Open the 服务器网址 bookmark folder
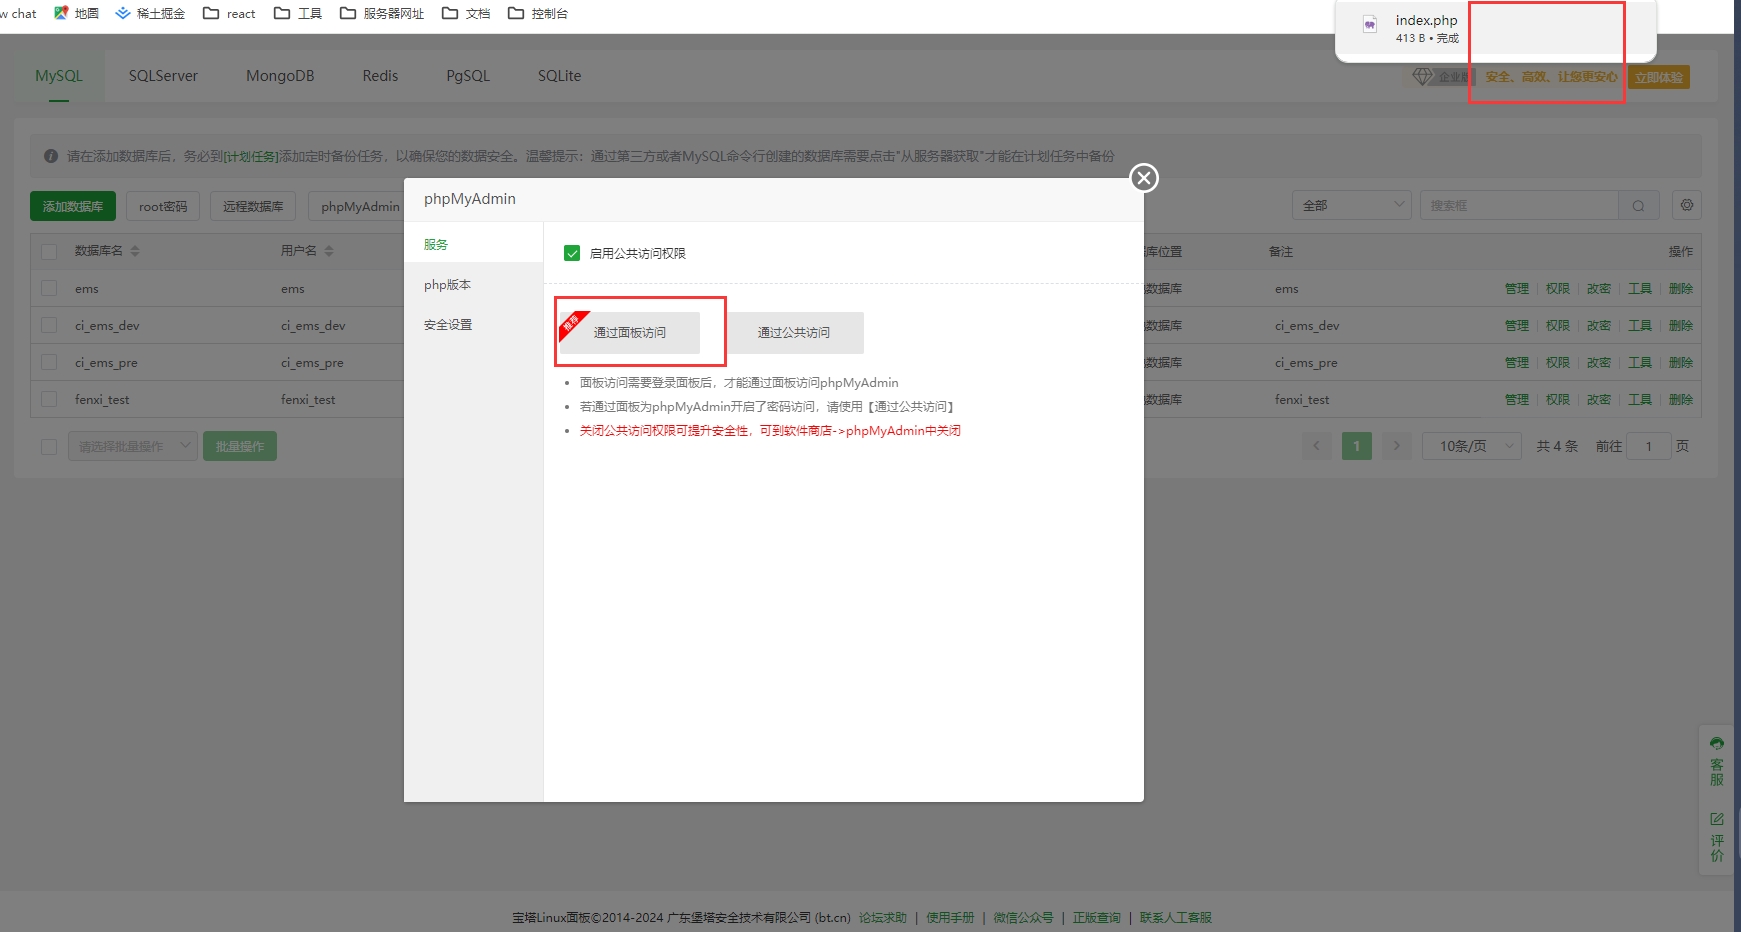This screenshot has height=932, width=1741. coord(382,13)
